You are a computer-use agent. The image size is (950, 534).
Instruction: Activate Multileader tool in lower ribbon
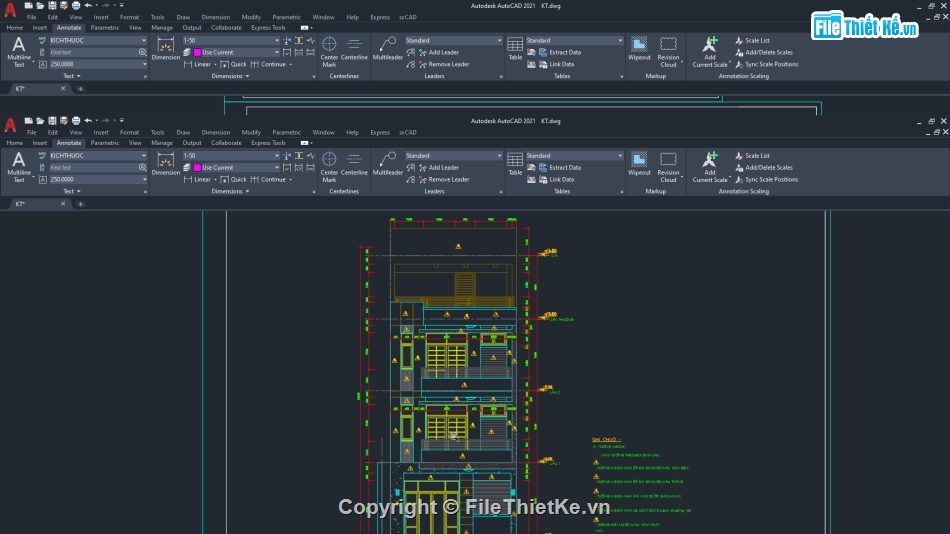[x=387, y=164]
